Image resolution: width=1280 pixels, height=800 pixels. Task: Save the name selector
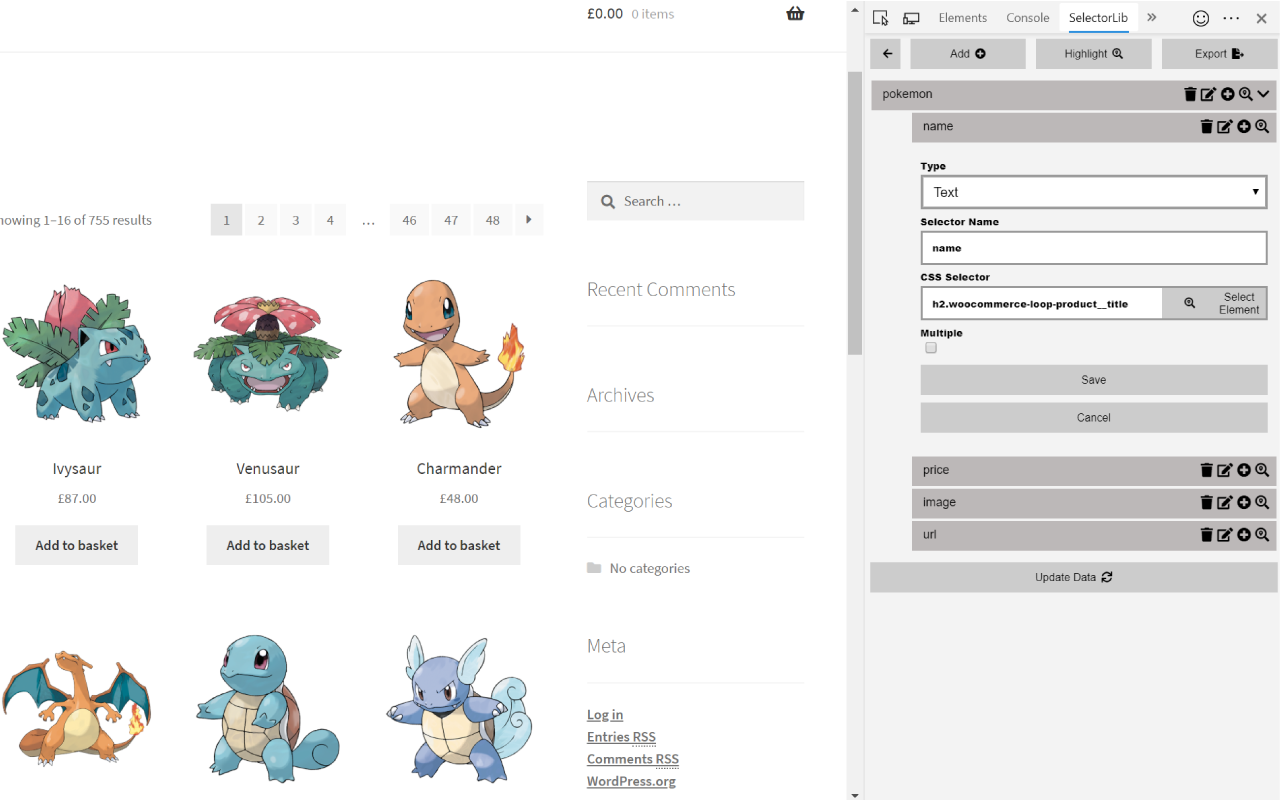tap(1094, 380)
